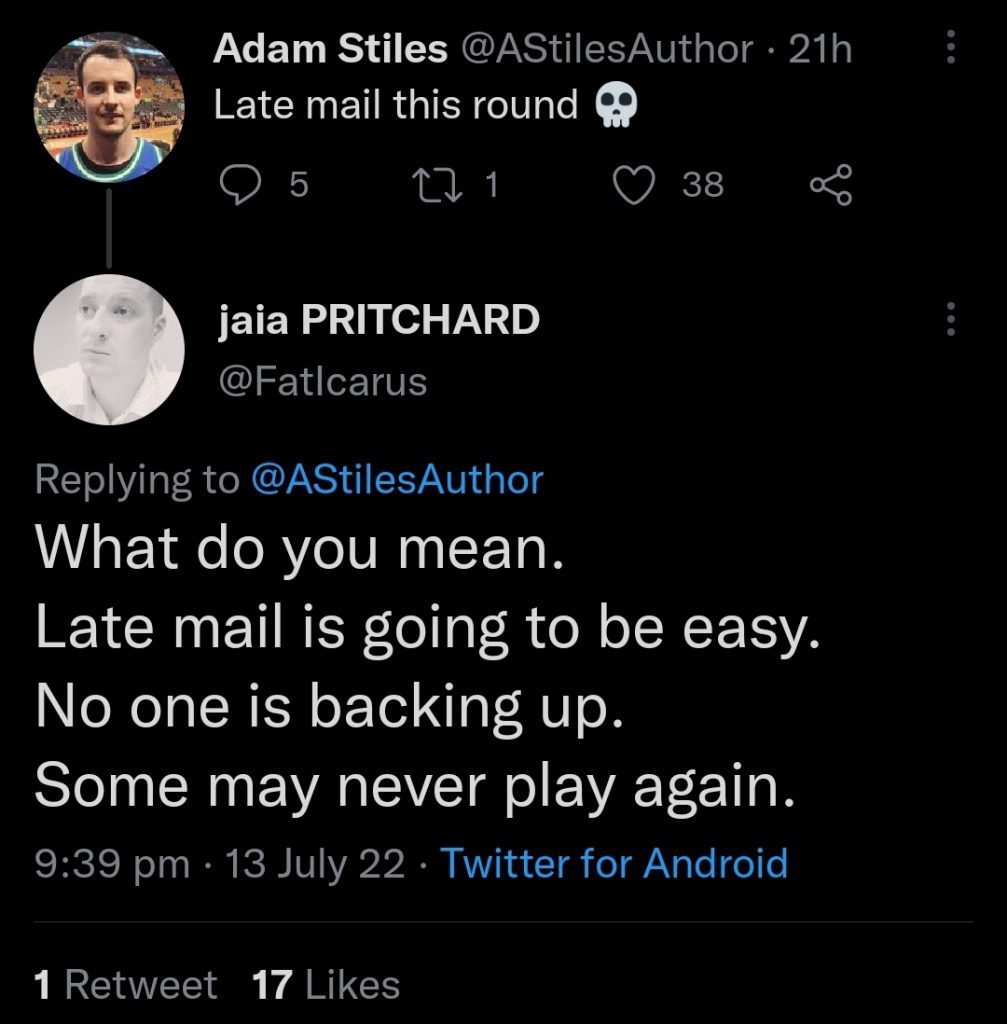Open the 9:39 pm 13 July 22 timestamp
The image size is (1007, 1024).
click(220, 863)
